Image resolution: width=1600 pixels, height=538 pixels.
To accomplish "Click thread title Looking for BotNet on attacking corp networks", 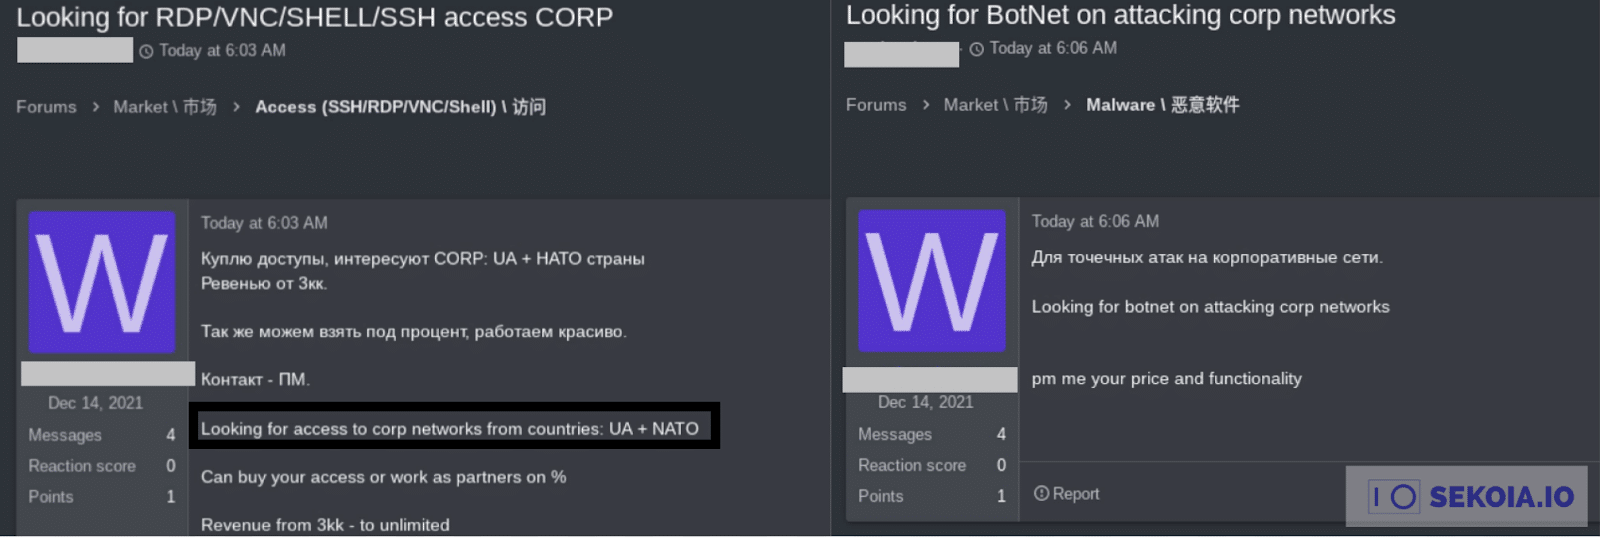I will pyautogui.click(x=1120, y=15).
